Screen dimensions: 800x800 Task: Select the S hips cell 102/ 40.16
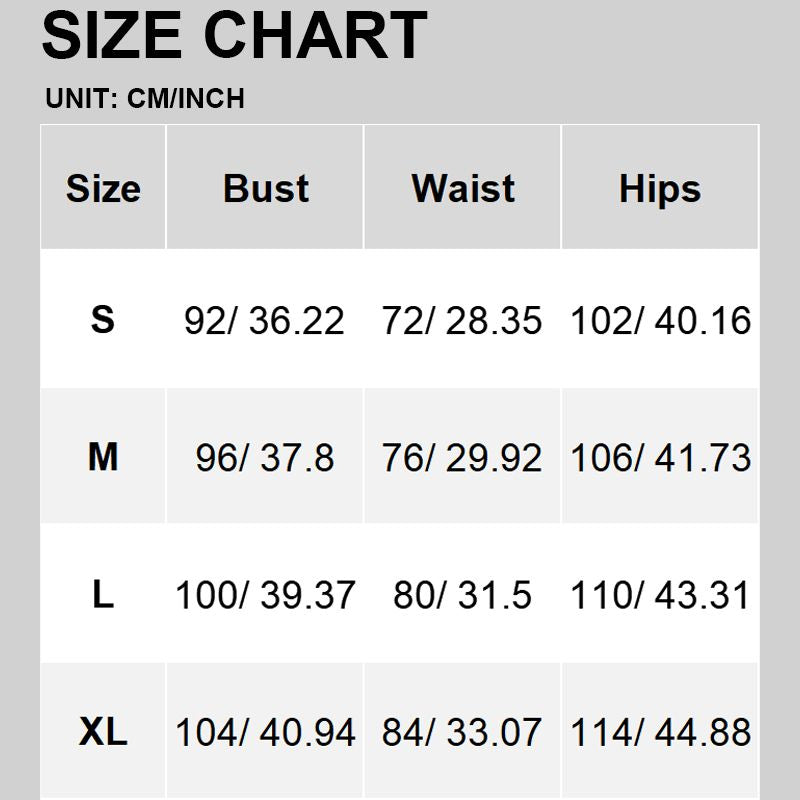click(x=660, y=320)
